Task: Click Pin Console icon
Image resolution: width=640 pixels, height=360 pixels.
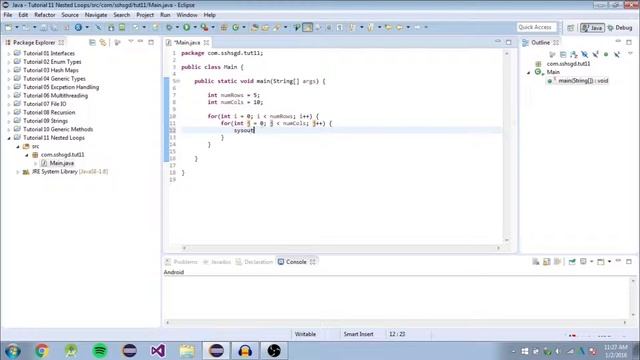Action: click(x=572, y=262)
